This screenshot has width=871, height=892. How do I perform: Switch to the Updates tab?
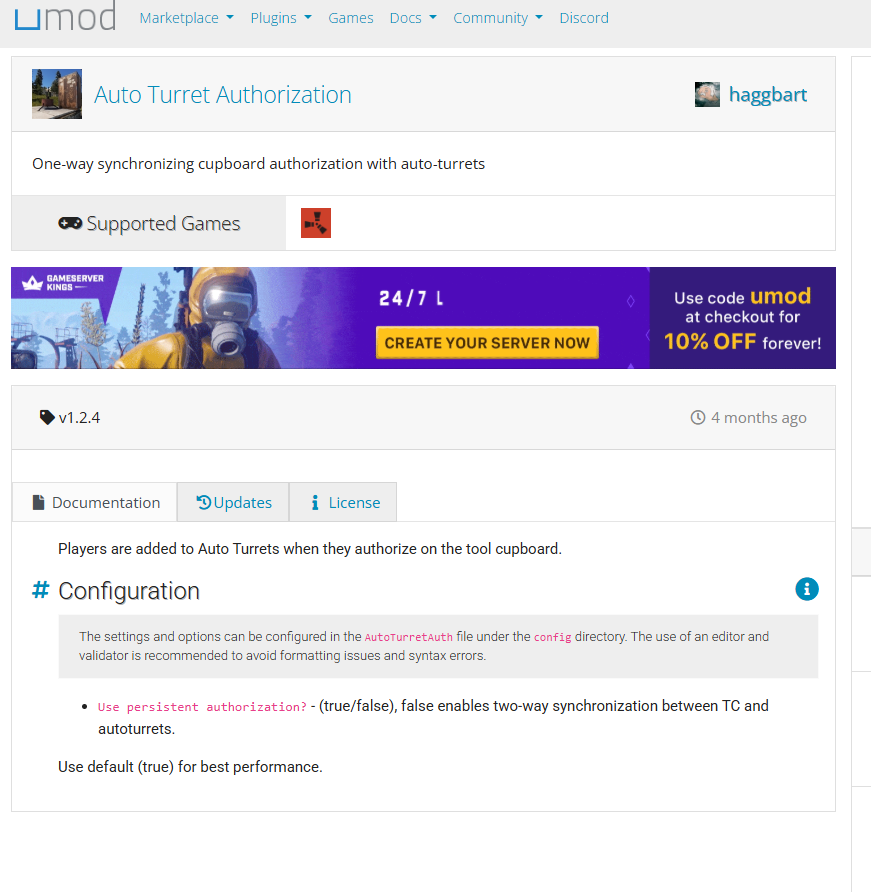coord(233,502)
